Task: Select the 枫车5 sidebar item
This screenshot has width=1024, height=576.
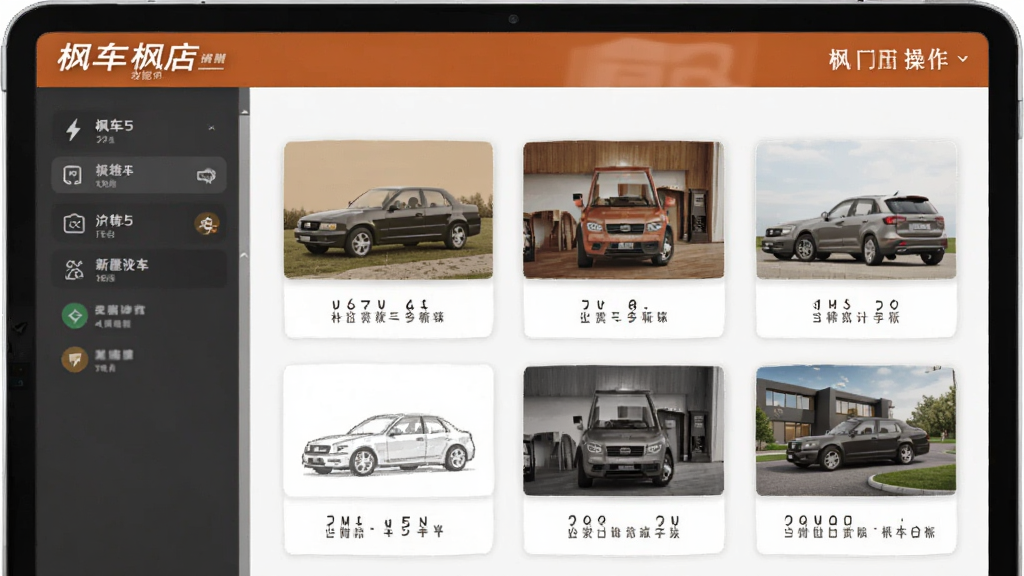Action: tap(138, 129)
